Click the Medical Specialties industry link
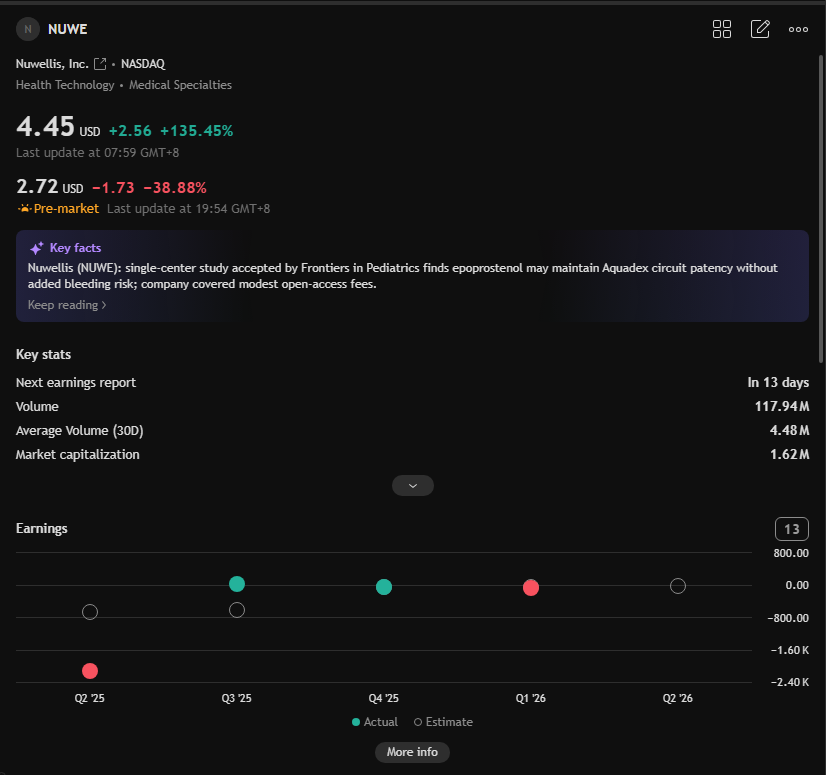826x775 pixels. pos(180,85)
